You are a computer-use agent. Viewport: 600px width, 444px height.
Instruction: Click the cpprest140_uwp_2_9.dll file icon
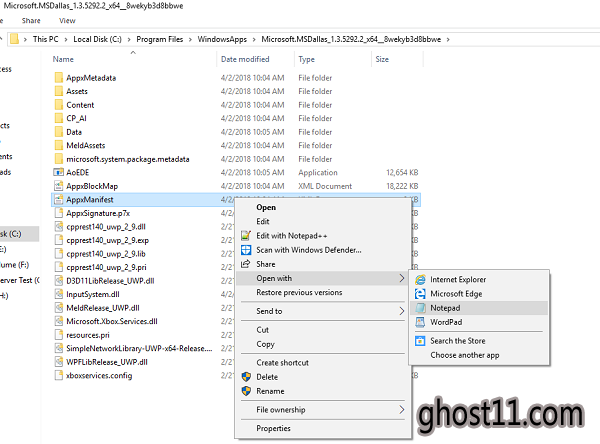(59, 227)
